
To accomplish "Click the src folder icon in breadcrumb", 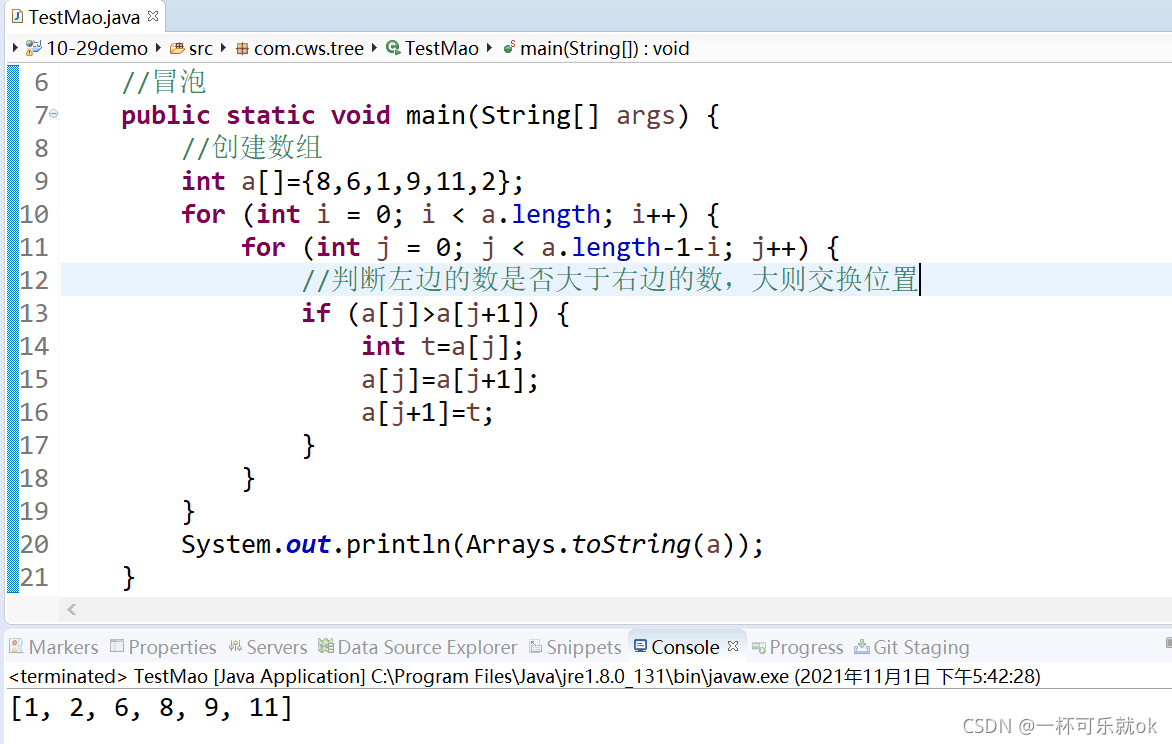I will tap(177, 49).
